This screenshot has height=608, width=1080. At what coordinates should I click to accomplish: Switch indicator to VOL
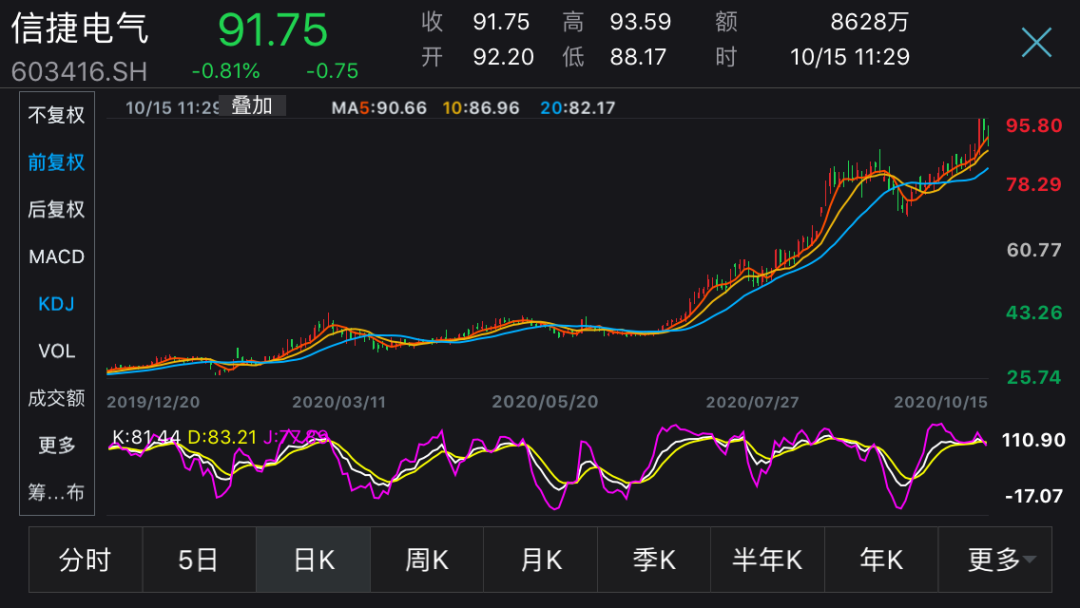(56, 351)
